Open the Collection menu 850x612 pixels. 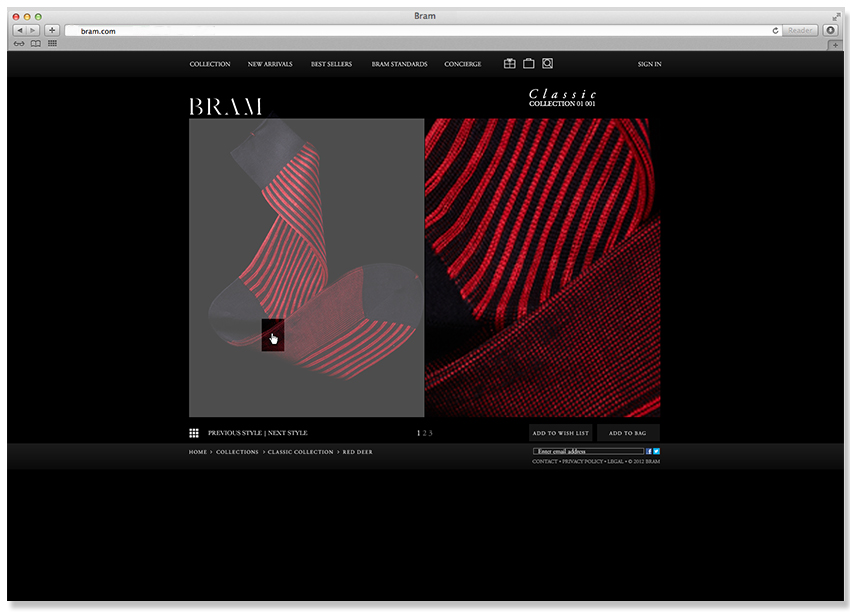coord(210,64)
